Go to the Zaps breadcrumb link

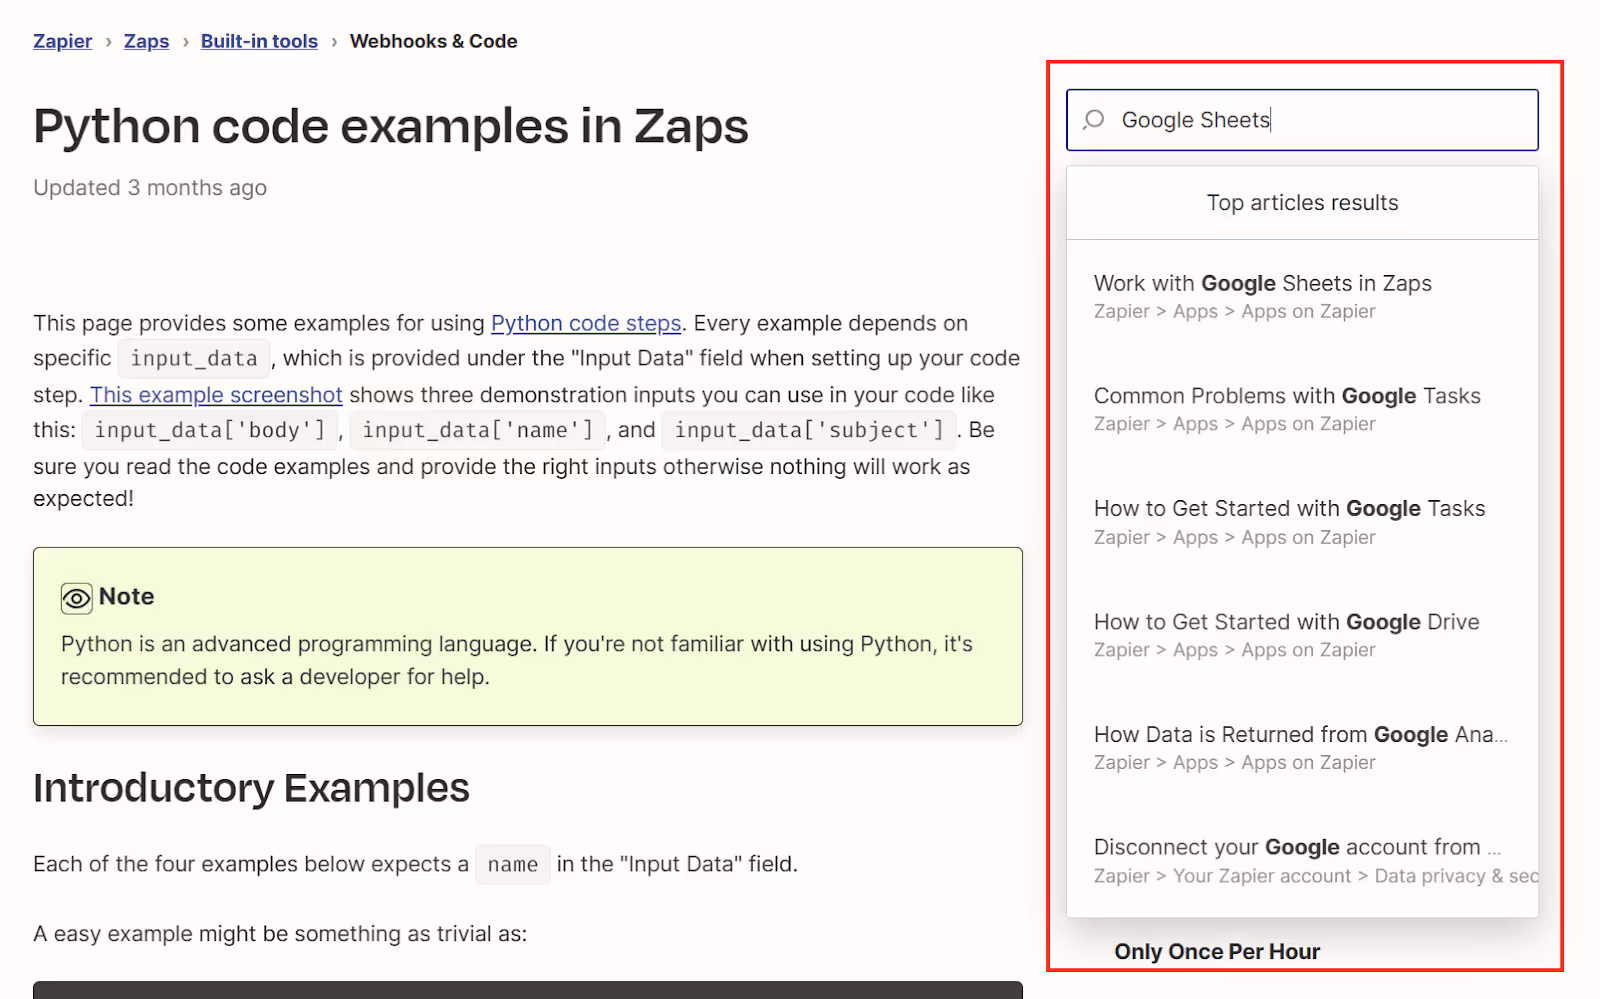pyautogui.click(x=146, y=41)
